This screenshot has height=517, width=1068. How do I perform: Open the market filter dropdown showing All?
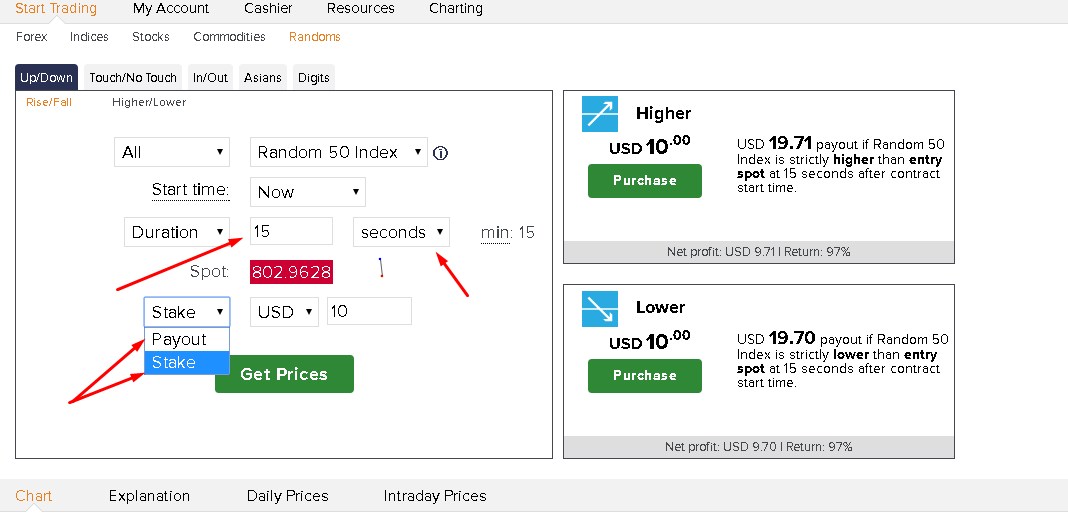(x=172, y=152)
